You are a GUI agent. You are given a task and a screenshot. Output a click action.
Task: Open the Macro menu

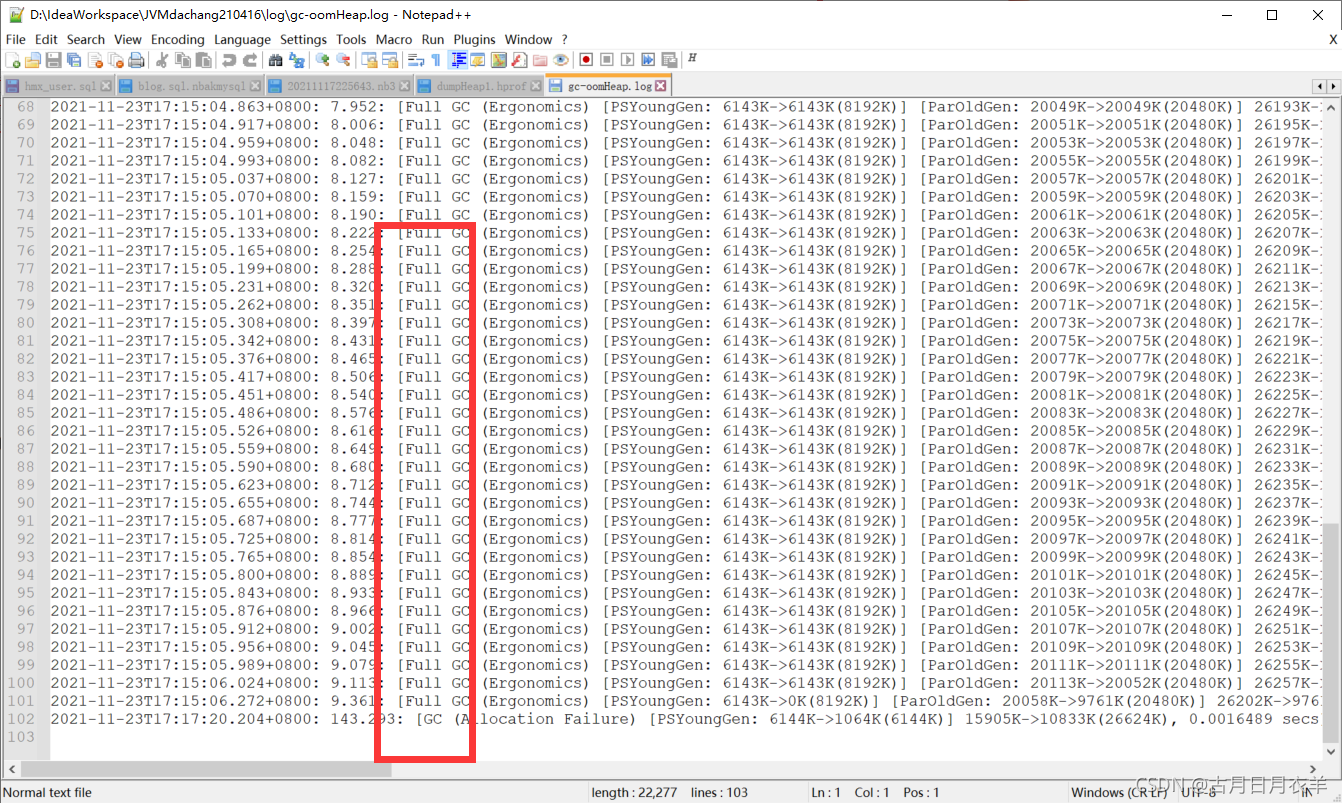coord(394,39)
